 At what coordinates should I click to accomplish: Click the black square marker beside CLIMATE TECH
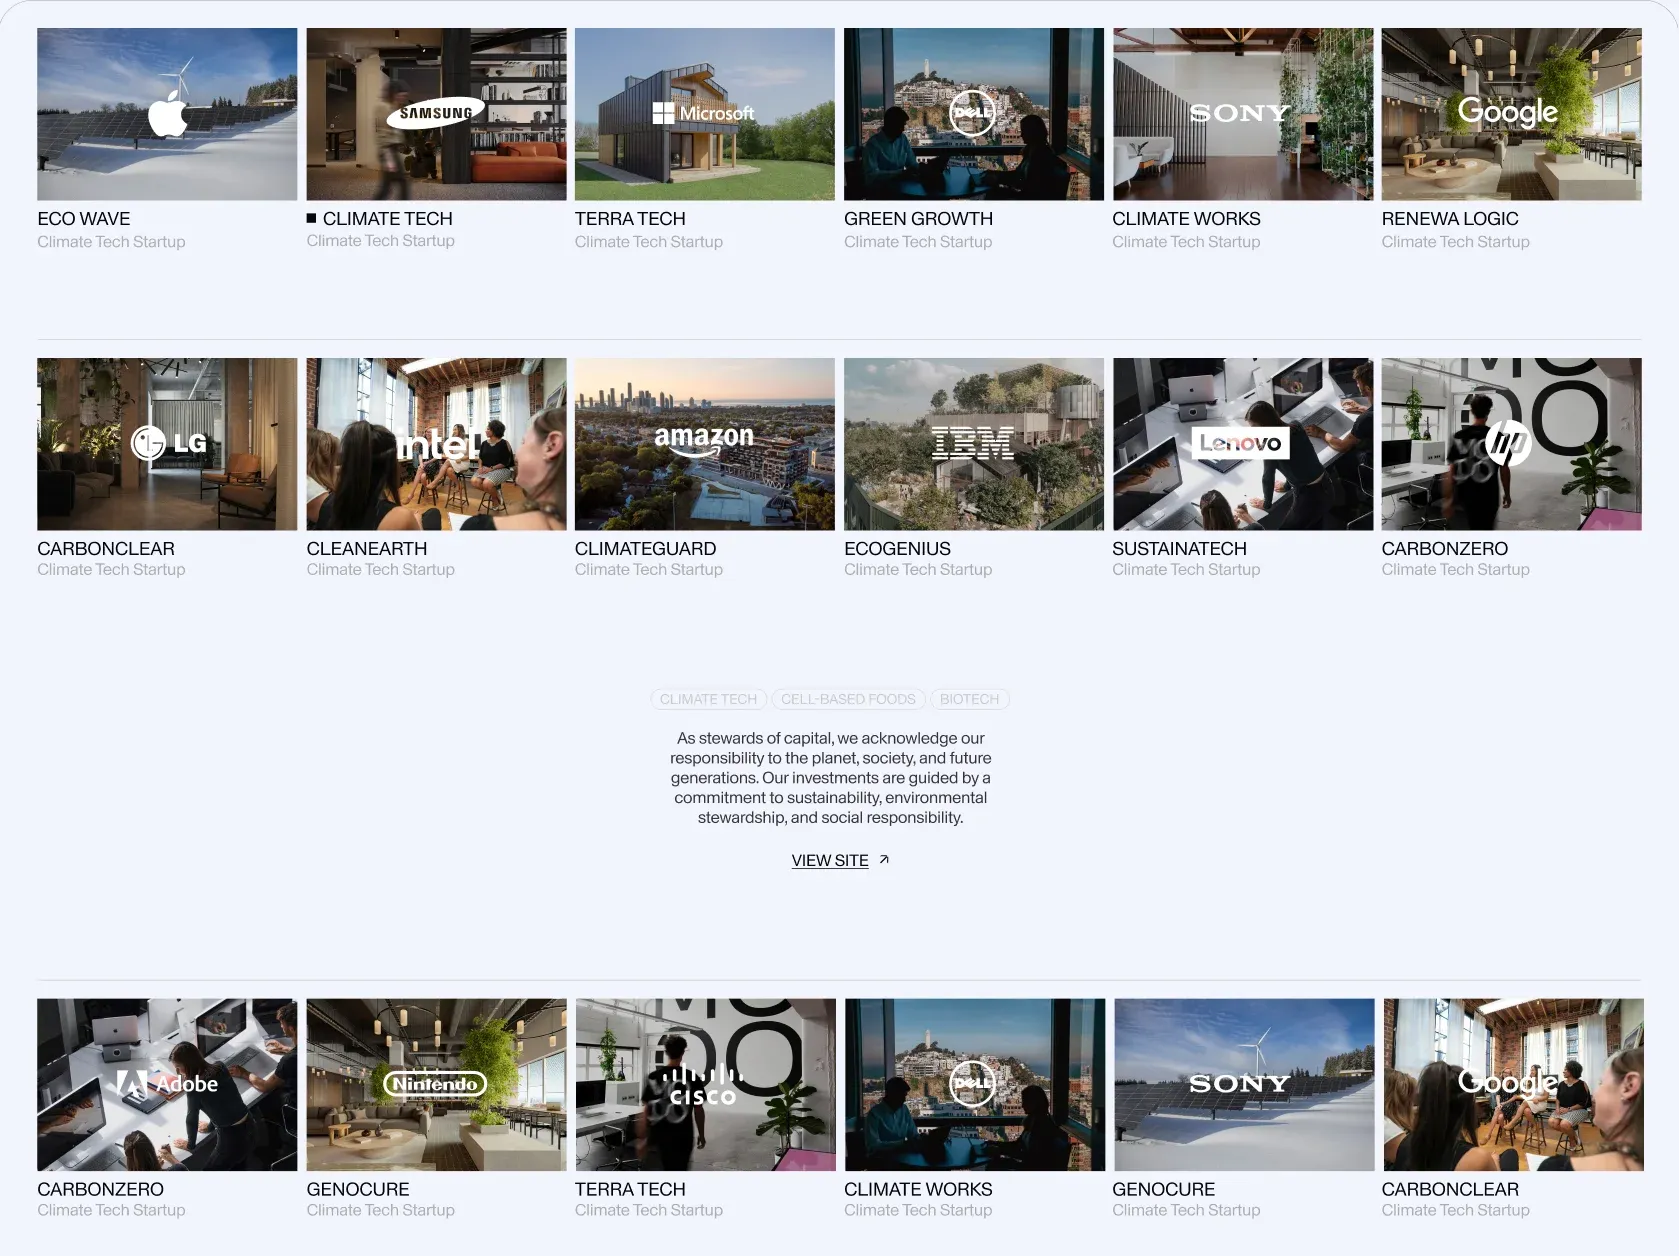pos(312,218)
